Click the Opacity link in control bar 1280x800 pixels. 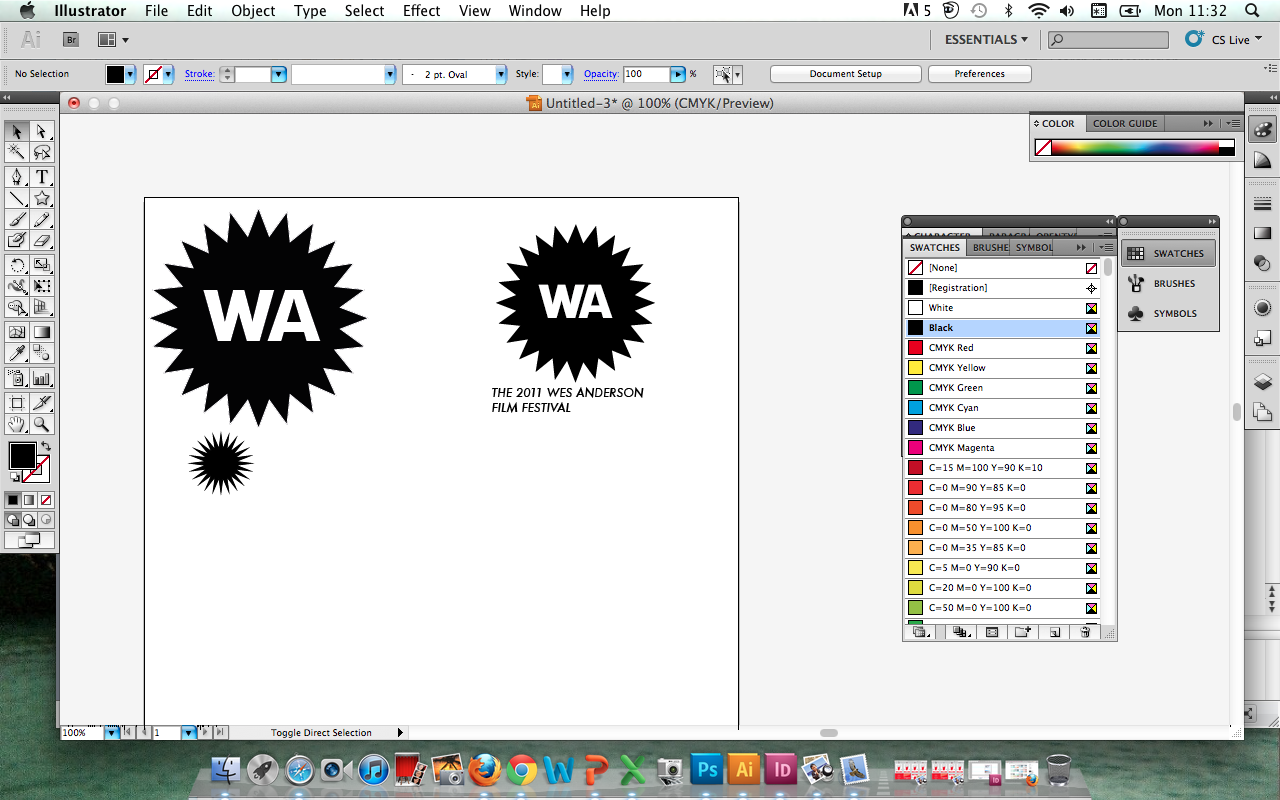click(x=601, y=74)
